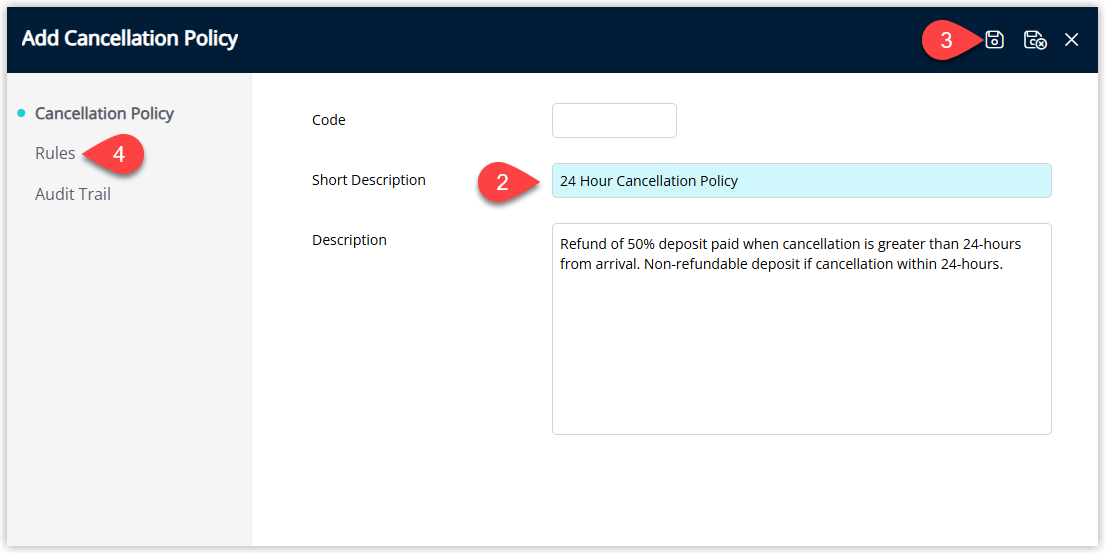Click the Save and Close icon
The image size is (1106, 554).
(1035, 40)
